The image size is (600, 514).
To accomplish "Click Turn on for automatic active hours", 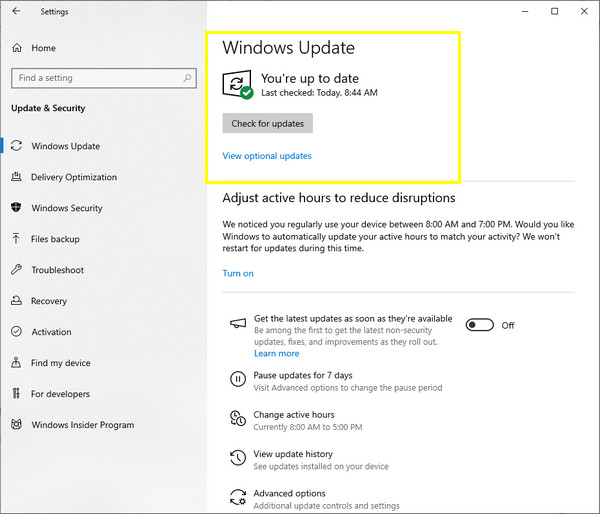I will tap(238, 273).
